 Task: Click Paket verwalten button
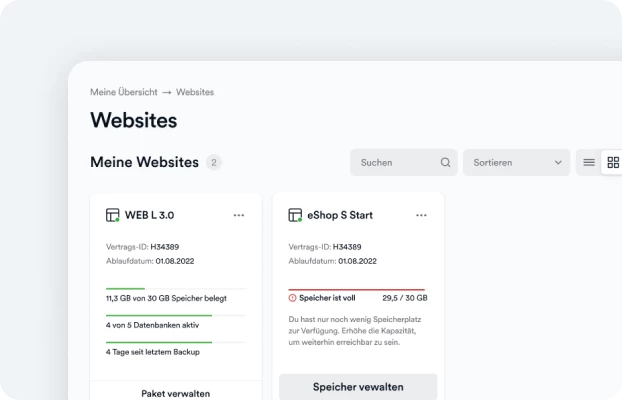176,393
